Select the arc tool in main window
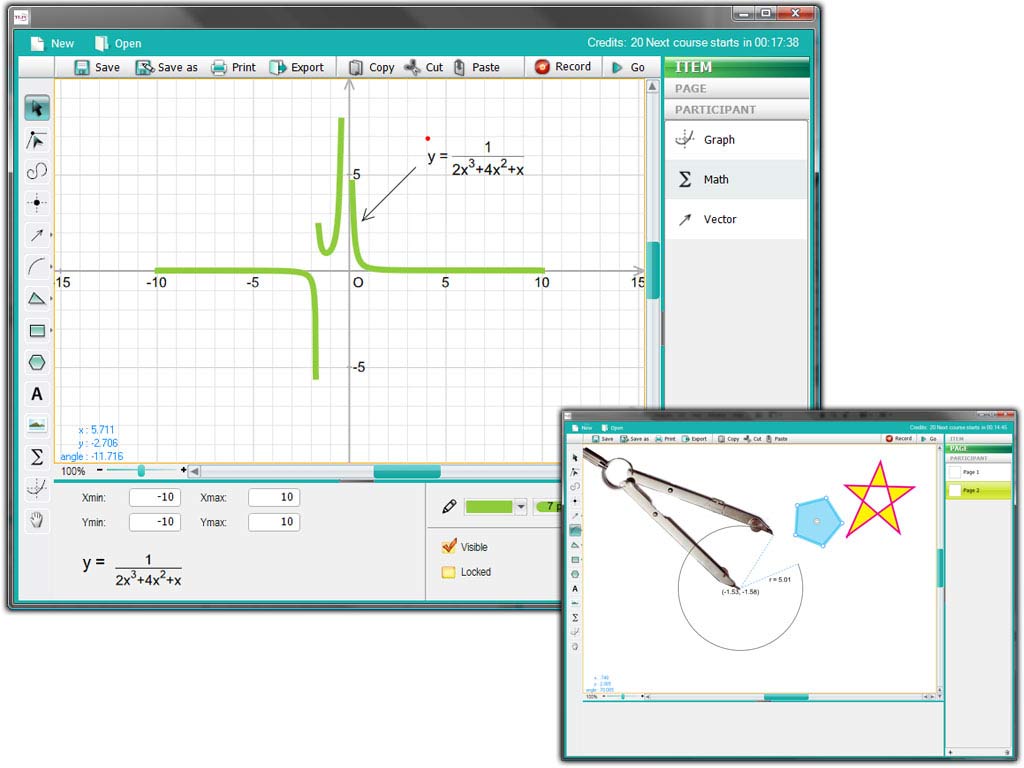Image resolution: width=1024 pixels, height=768 pixels. 37,266
